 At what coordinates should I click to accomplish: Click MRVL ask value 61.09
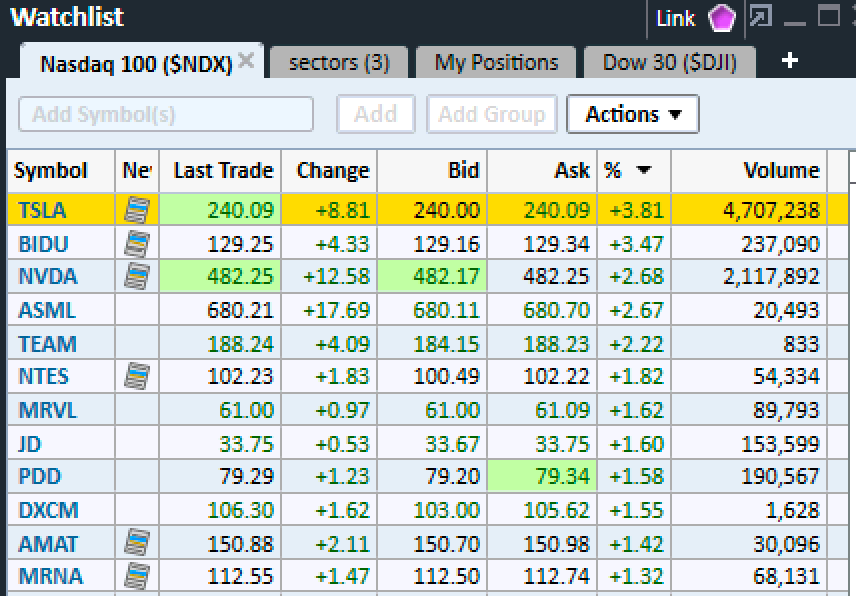coord(562,410)
